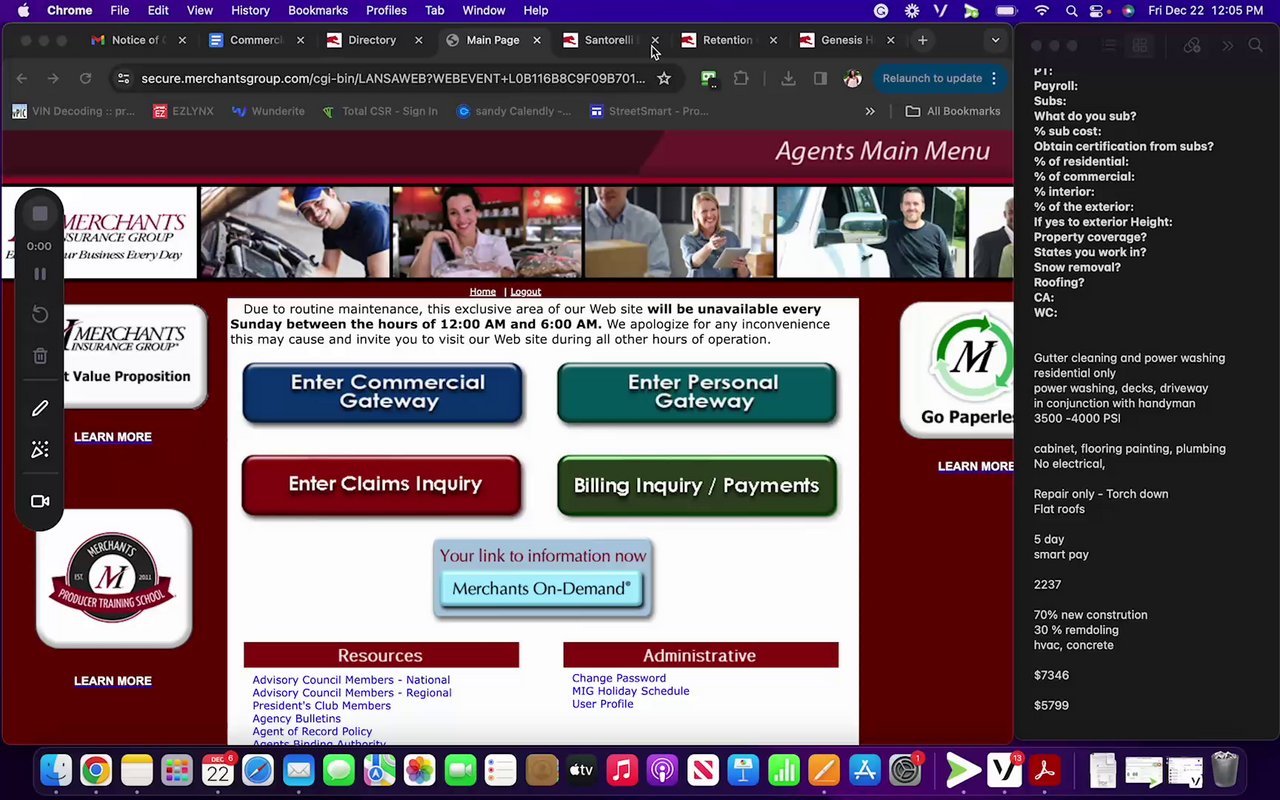Open Total CSR - Sign In bookmark
This screenshot has height=800, width=1280.
tap(379, 111)
